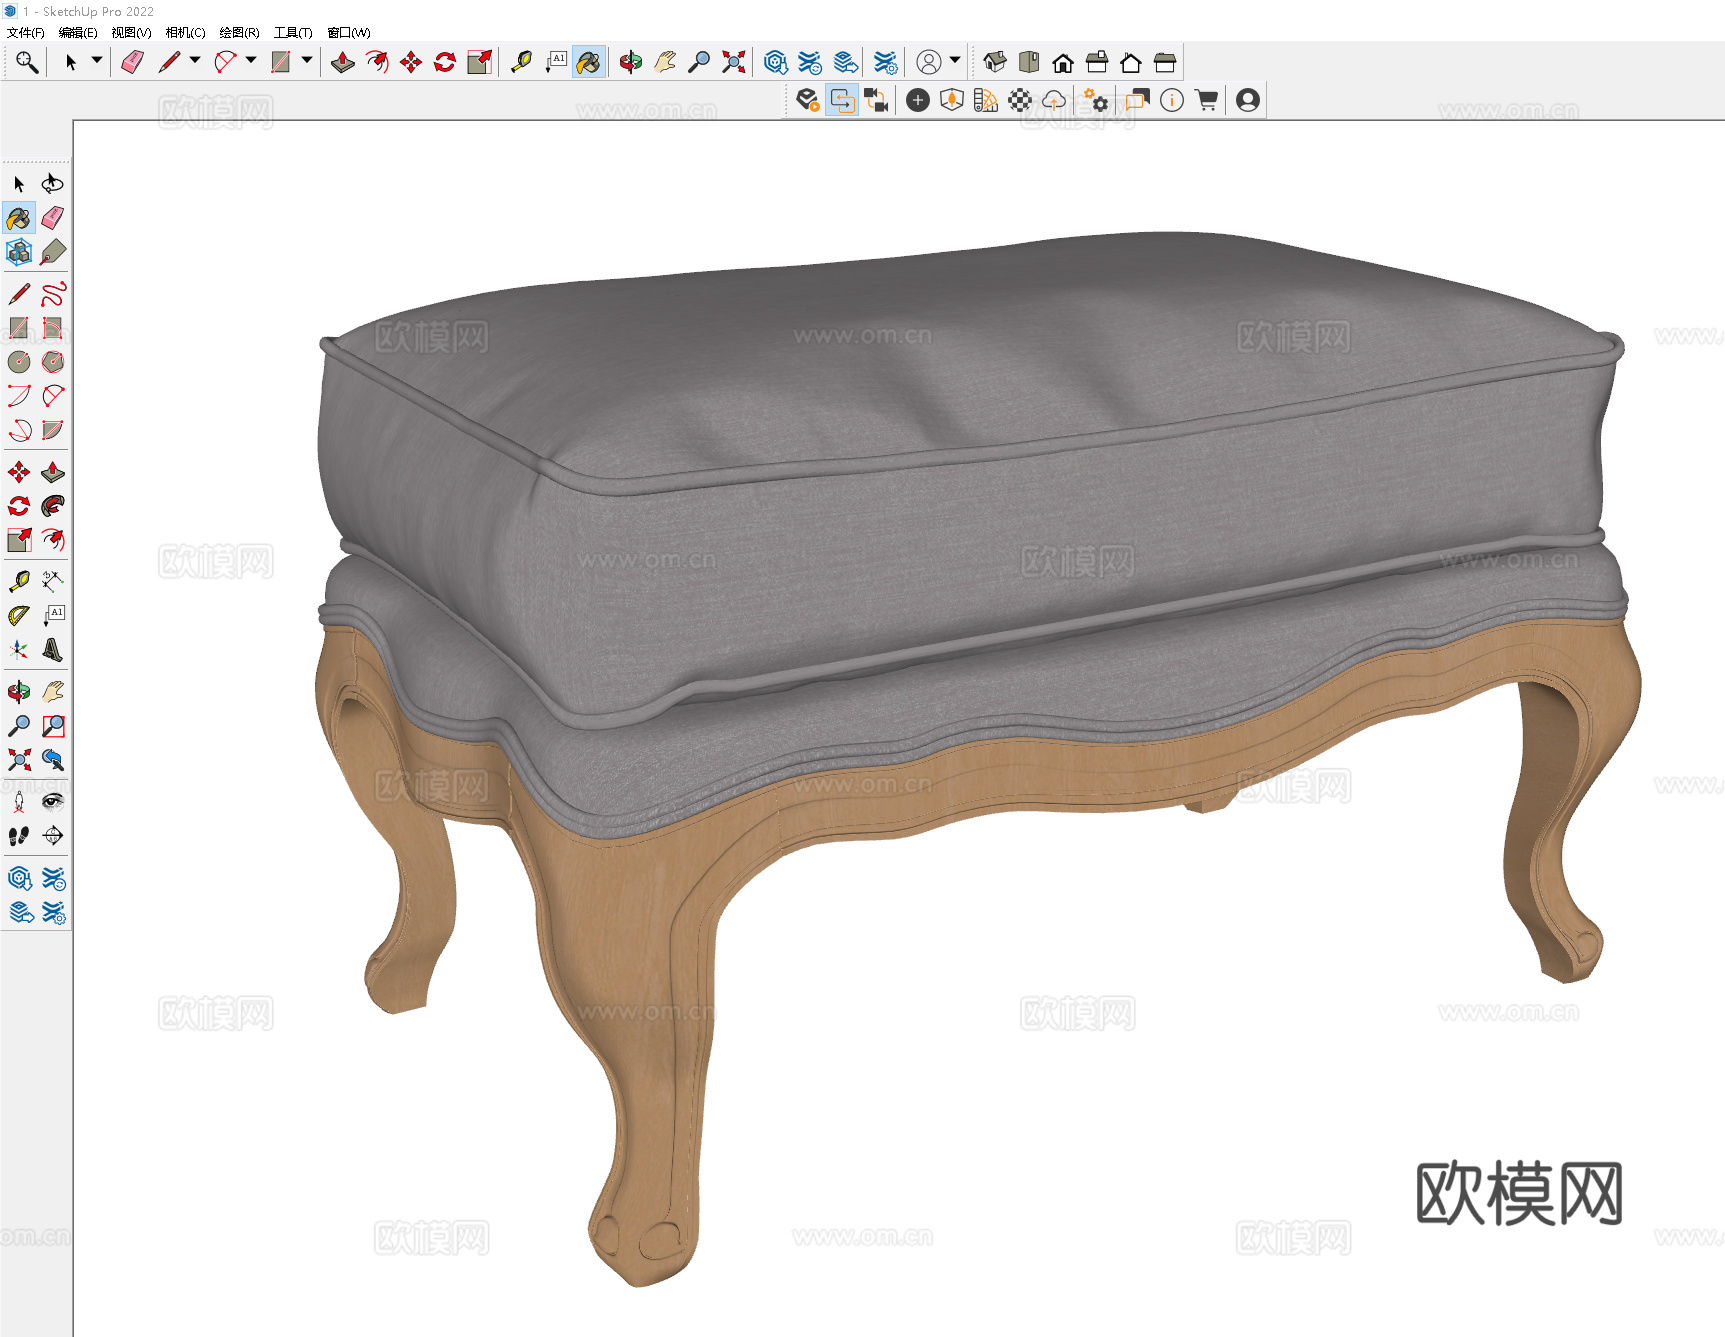Open the 视图(V) menu
Screen dimensions: 1725x1337
pos(131,33)
